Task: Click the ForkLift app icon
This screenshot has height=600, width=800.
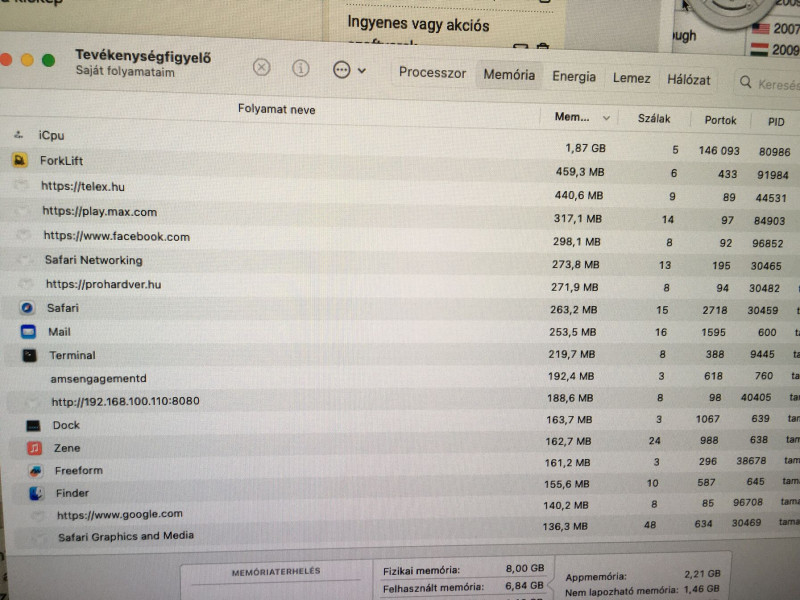Action: (20, 160)
